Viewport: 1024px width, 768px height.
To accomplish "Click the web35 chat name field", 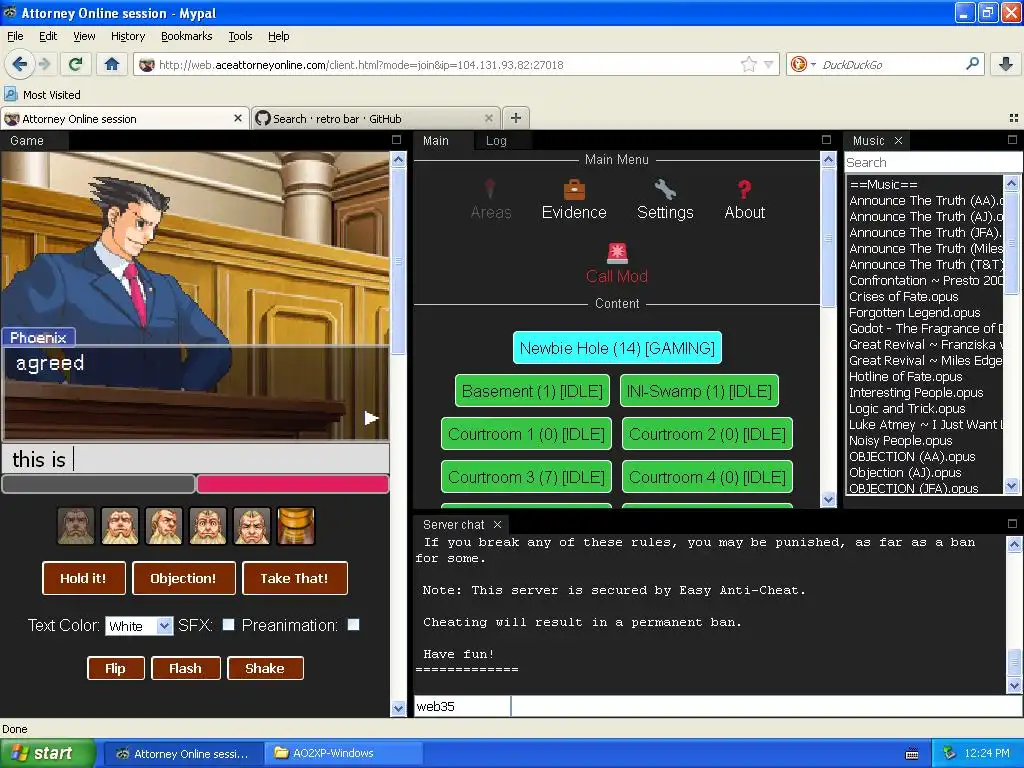I will pyautogui.click(x=462, y=706).
